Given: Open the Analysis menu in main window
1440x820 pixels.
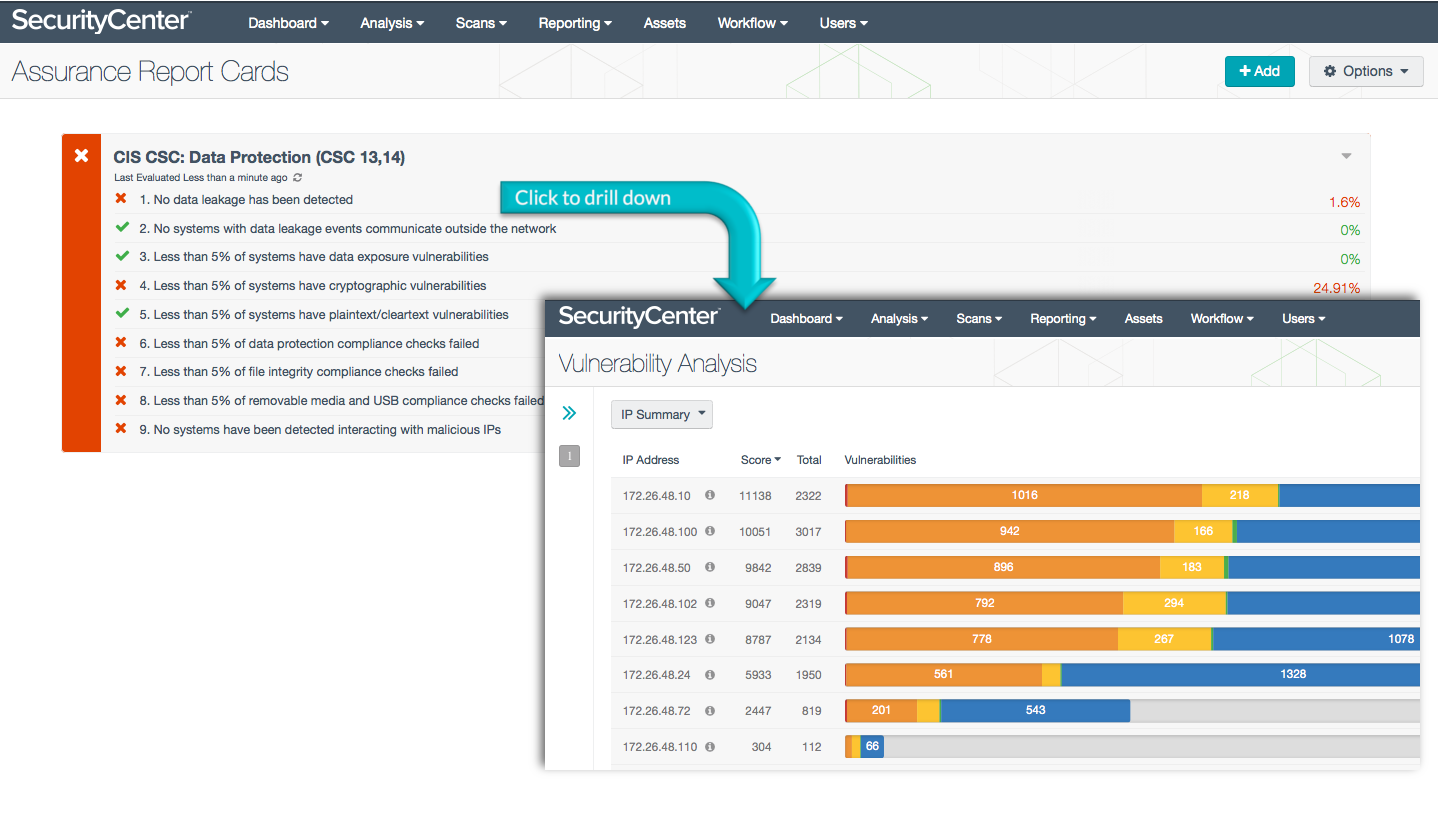Looking at the screenshot, I should click(392, 23).
